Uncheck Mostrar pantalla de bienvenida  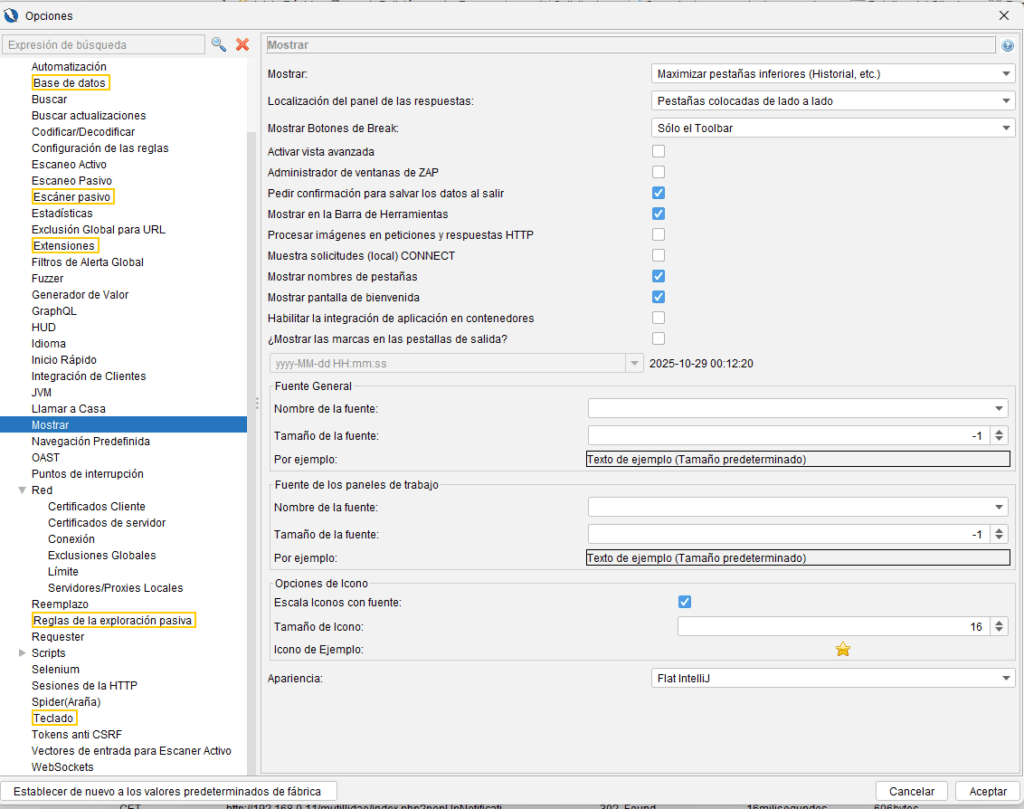click(658, 297)
